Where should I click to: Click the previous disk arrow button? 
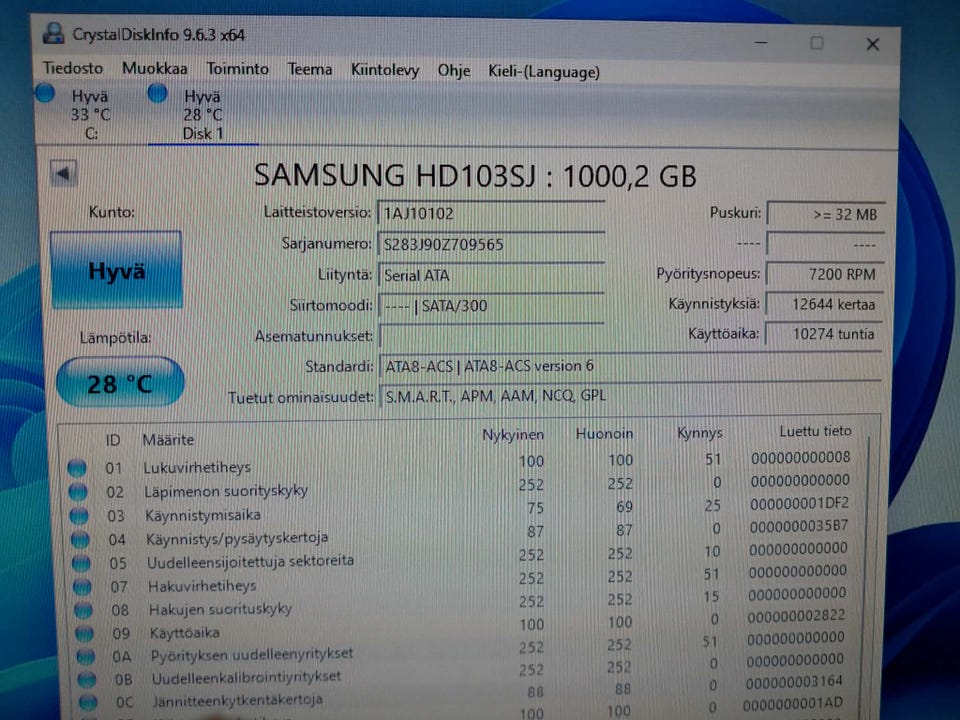(x=63, y=173)
